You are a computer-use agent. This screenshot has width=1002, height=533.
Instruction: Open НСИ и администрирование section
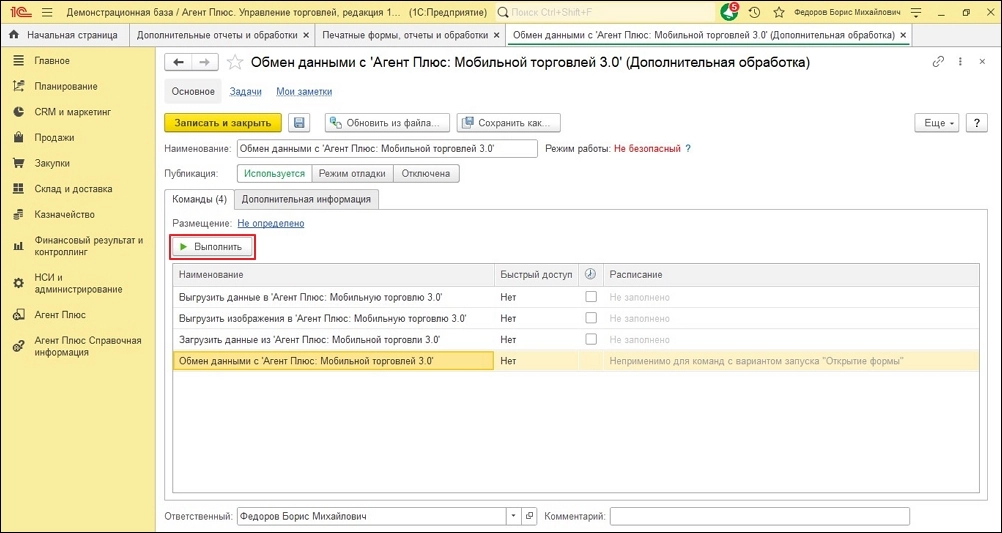(x=77, y=283)
